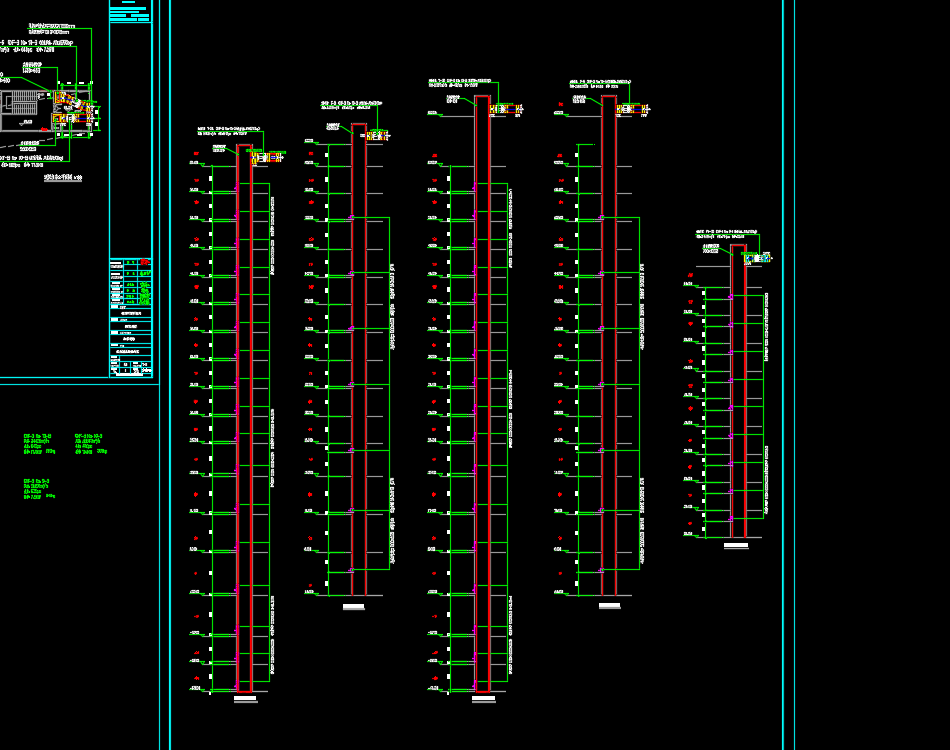Select the underlined title beneath the floor plan
Screen dimensions: 950x750
pyautogui.click(x=63, y=178)
